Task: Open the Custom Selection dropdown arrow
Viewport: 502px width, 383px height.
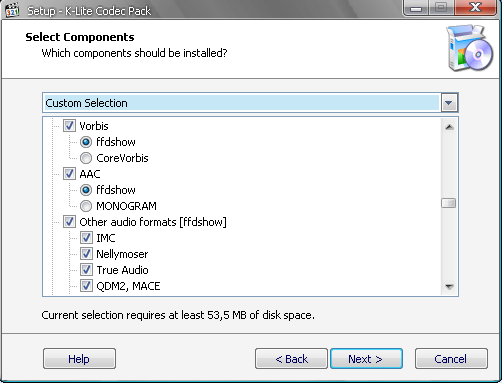Action: (449, 103)
